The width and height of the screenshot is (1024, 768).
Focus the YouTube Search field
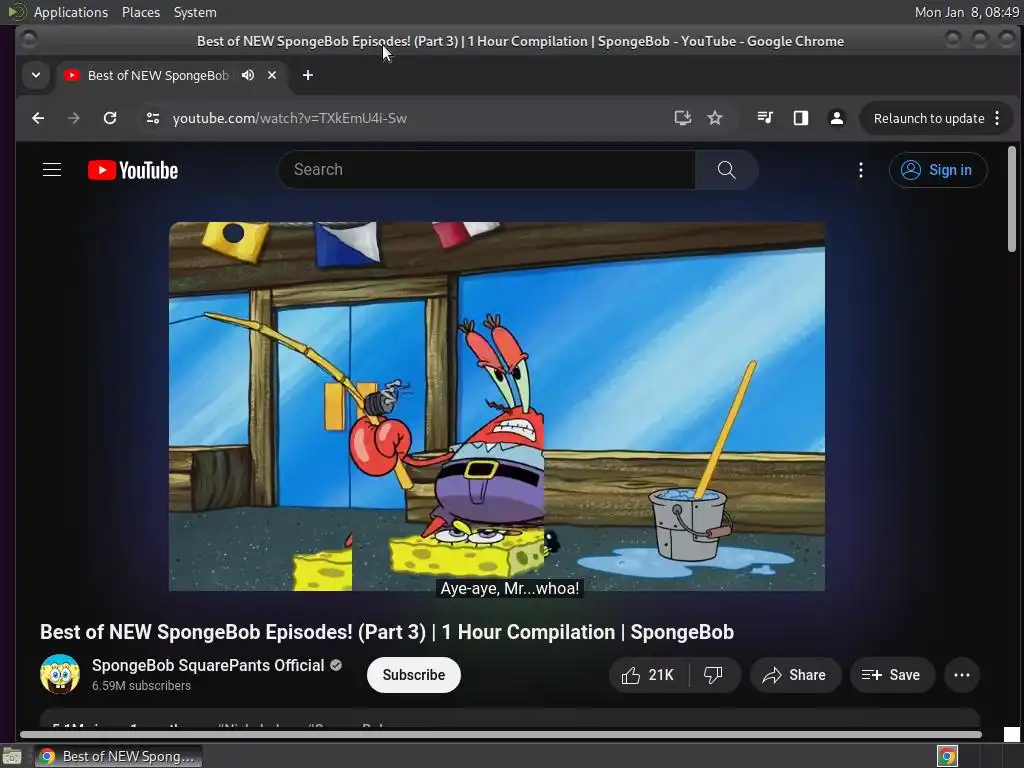point(487,170)
